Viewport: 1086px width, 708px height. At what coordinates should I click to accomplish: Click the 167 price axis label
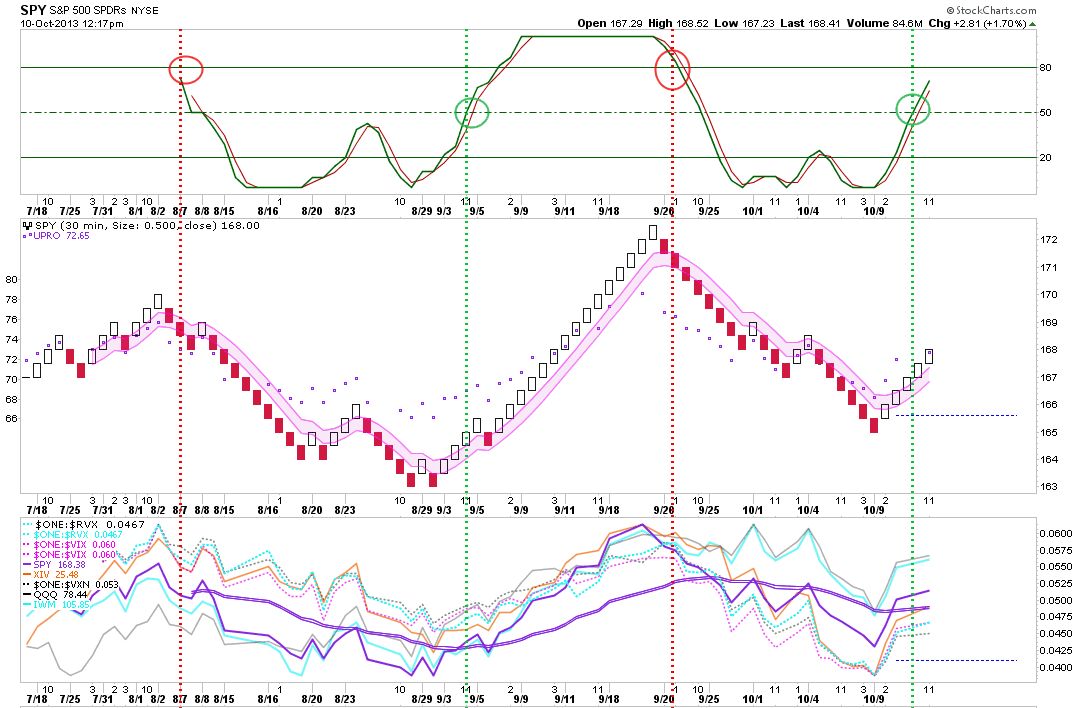[1049, 378]
